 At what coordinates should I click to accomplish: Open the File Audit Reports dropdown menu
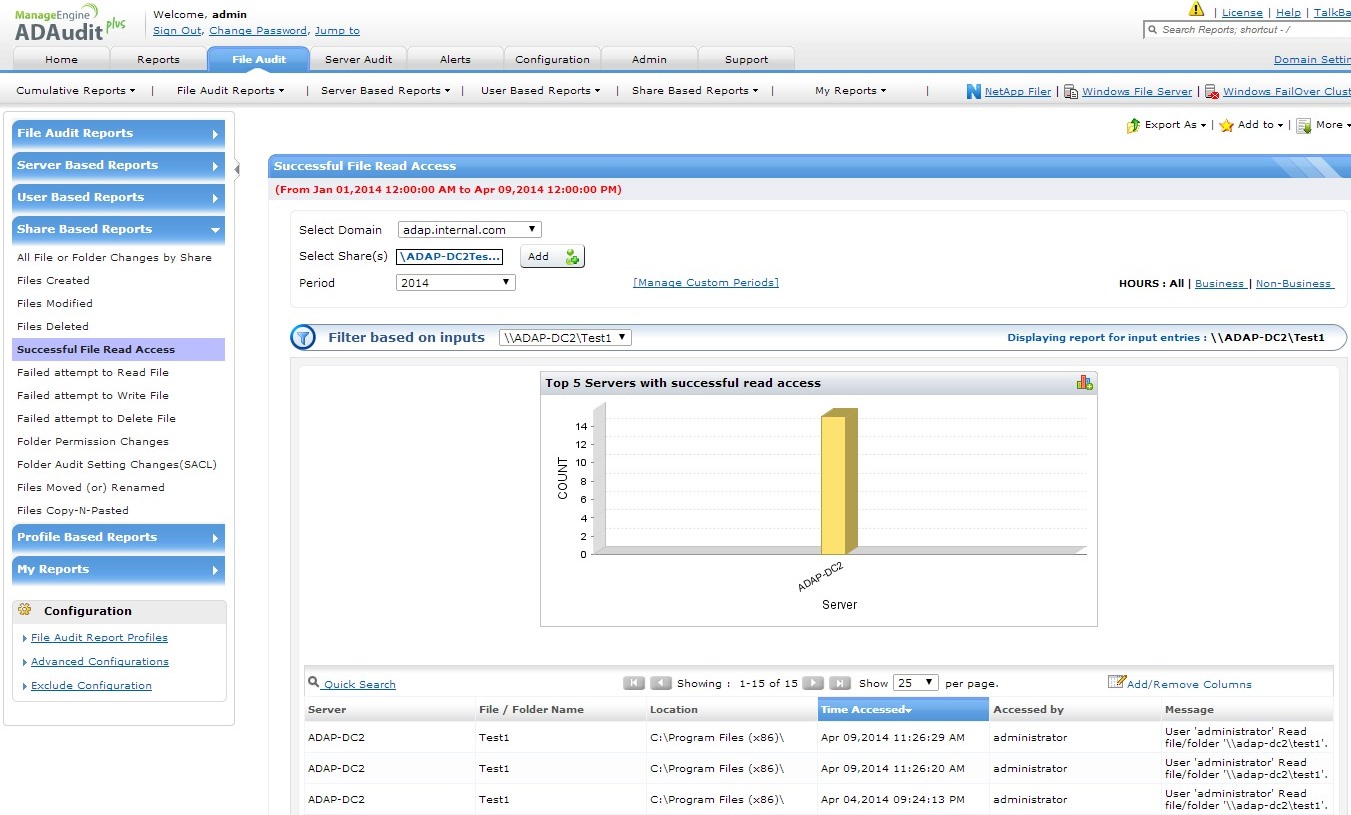[x=231, y=91]
